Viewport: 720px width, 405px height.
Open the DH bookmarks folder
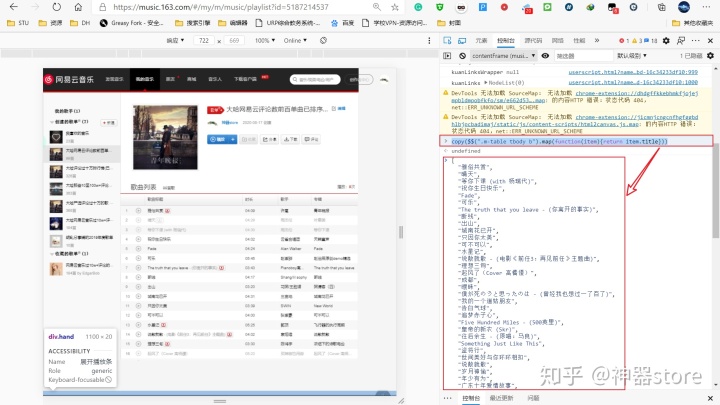click(x=80, y=23)
